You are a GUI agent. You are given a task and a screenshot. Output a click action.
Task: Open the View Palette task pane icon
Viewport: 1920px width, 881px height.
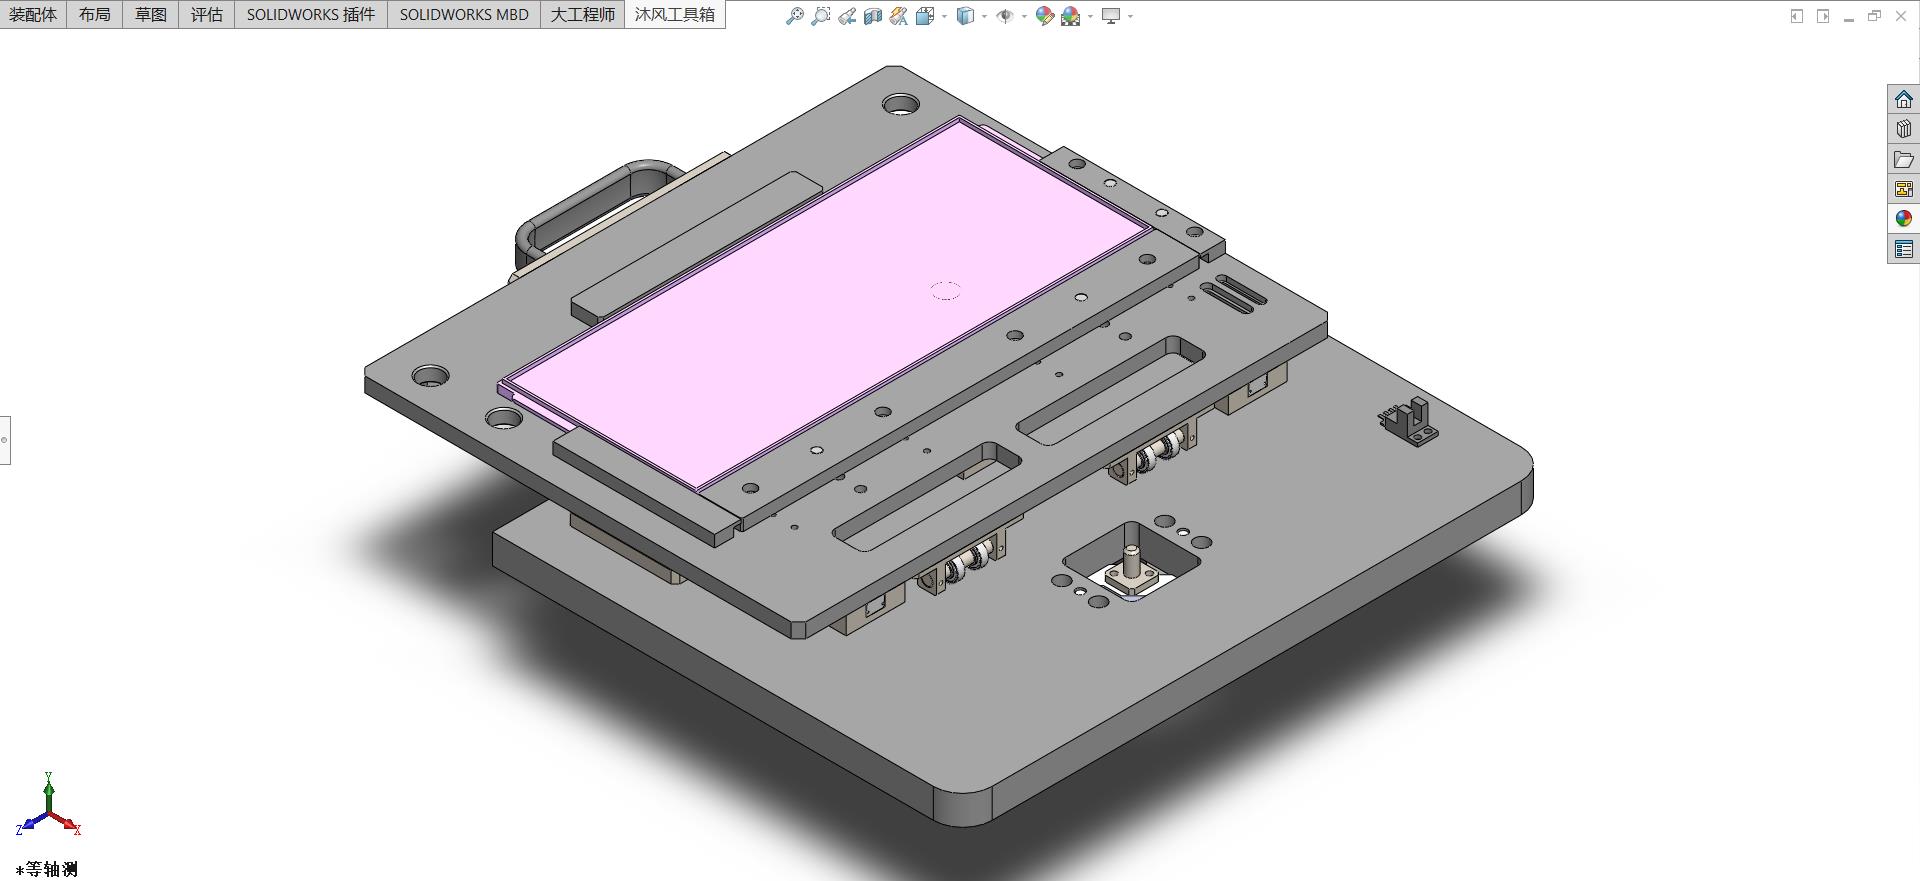point(1904,189)
